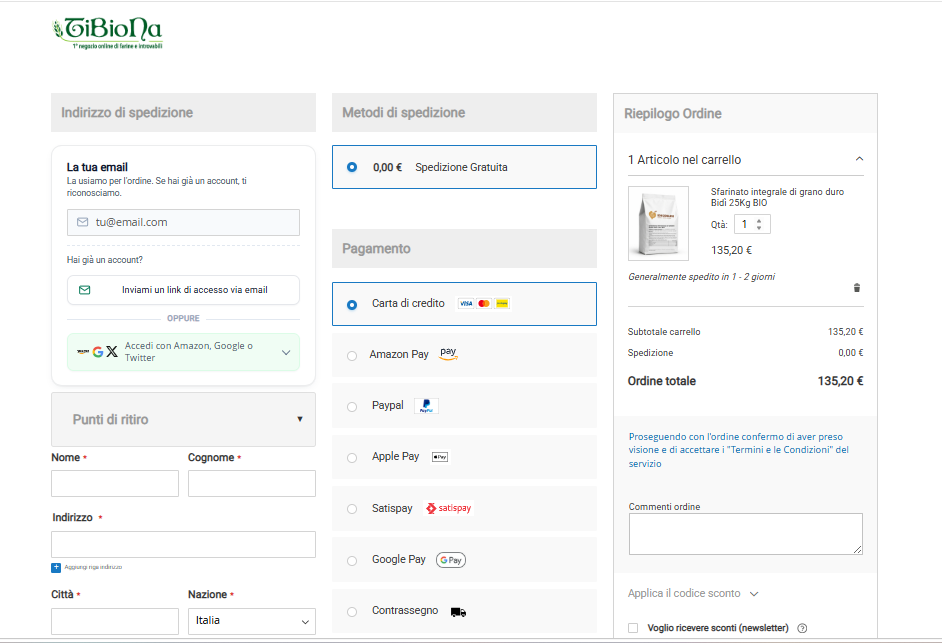Click the Spedizione 0,00 € summary row label
The image size is (942, 643).
tap(651, 353)
